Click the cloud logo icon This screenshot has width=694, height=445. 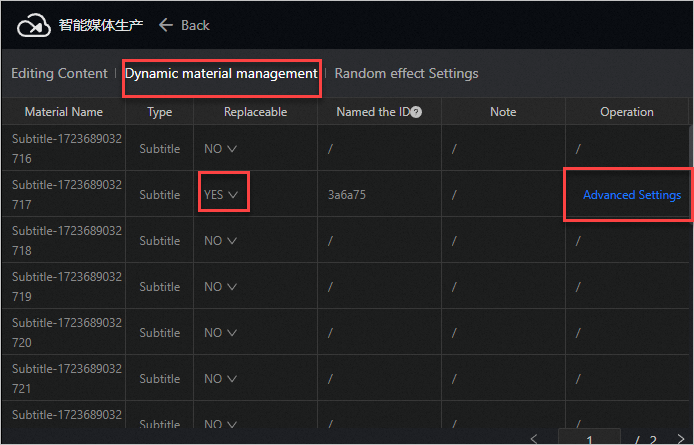(34, 25)
